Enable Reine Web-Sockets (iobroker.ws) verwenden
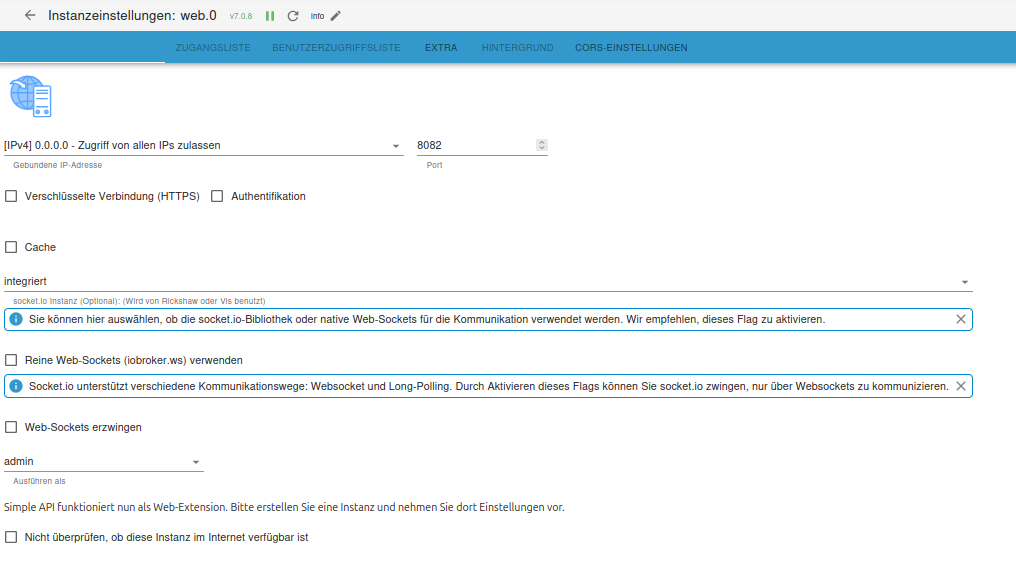The image size is (1016, 567). pos(11,360)
